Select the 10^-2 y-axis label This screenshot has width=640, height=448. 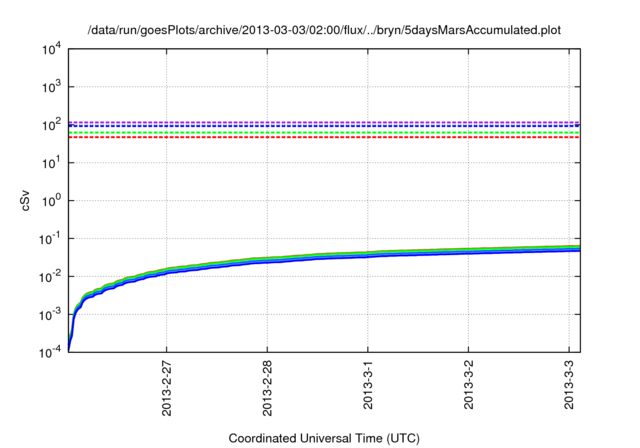pyautogui.click(x=50, y=276)
